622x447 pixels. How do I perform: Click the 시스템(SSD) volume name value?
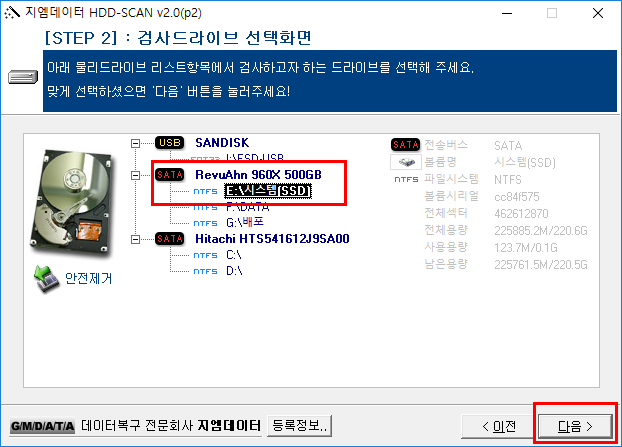point(525,163)
